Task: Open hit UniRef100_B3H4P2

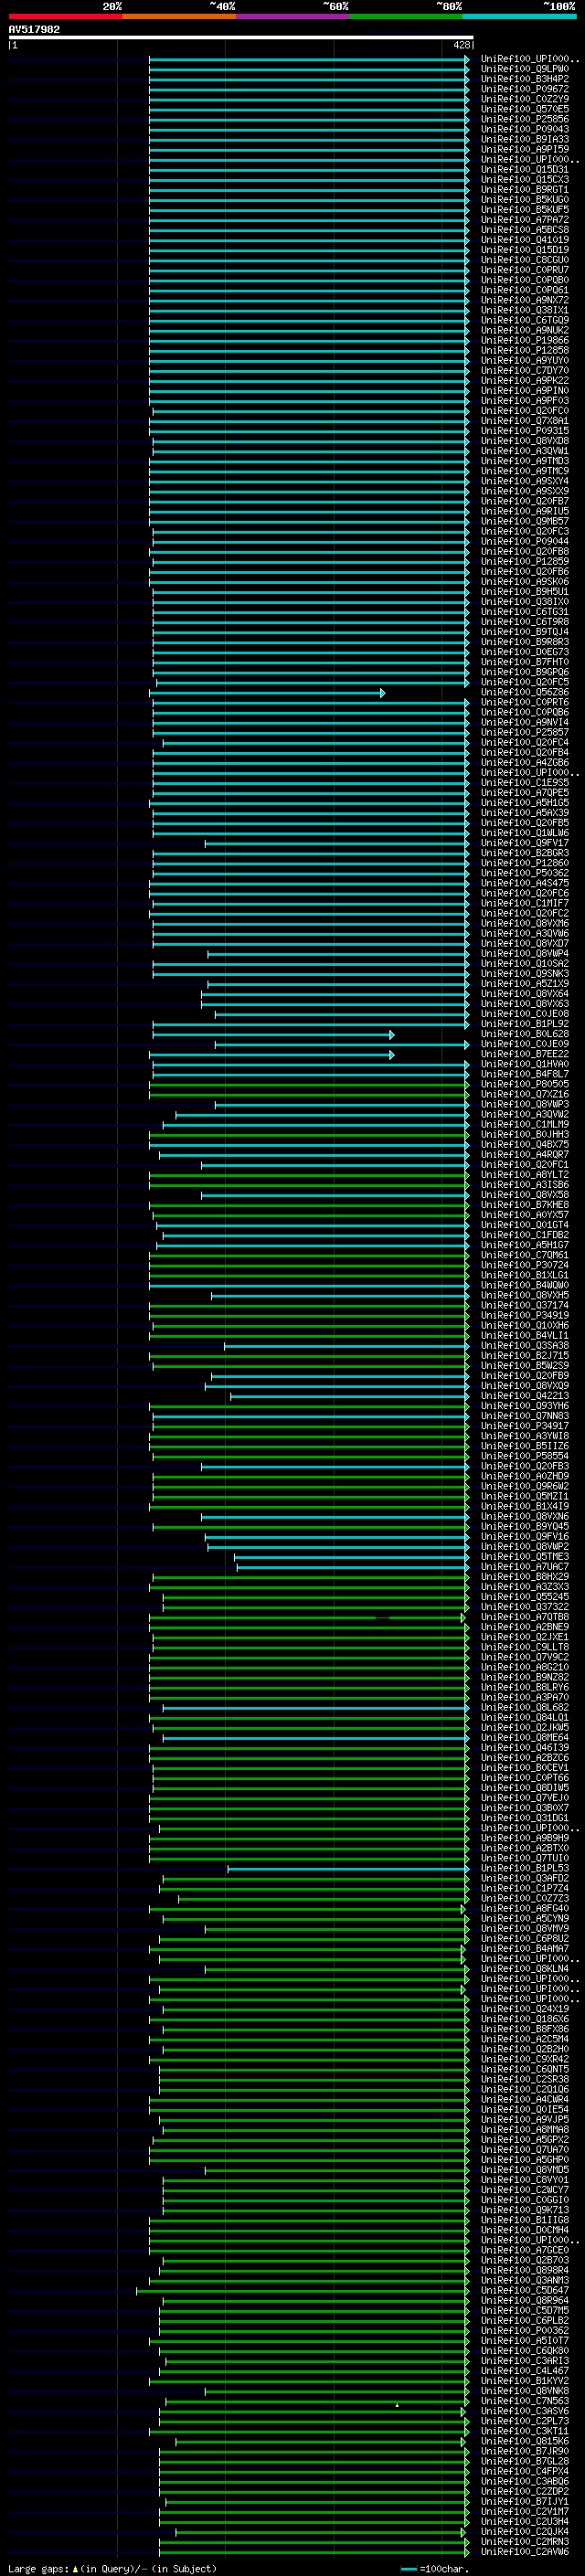Action: tap(525, 79)
